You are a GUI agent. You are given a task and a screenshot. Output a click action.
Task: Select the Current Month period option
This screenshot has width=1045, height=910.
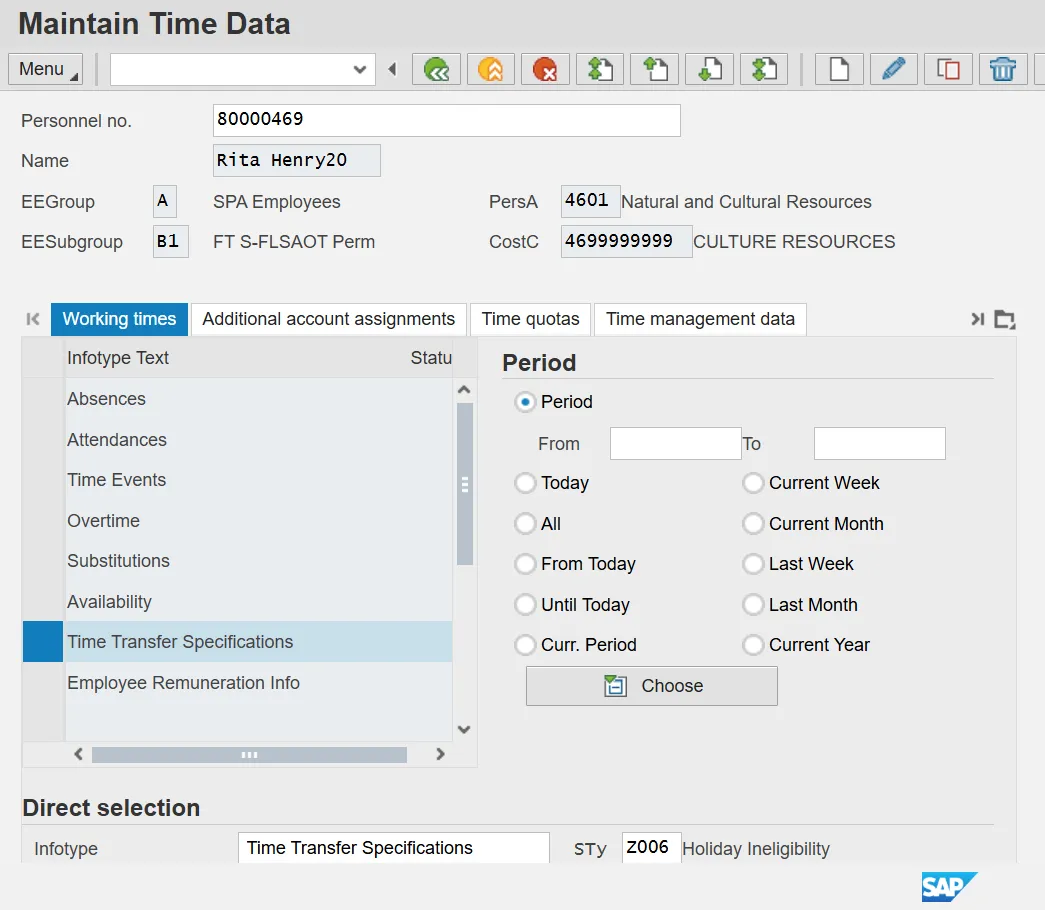click(753, 524)
